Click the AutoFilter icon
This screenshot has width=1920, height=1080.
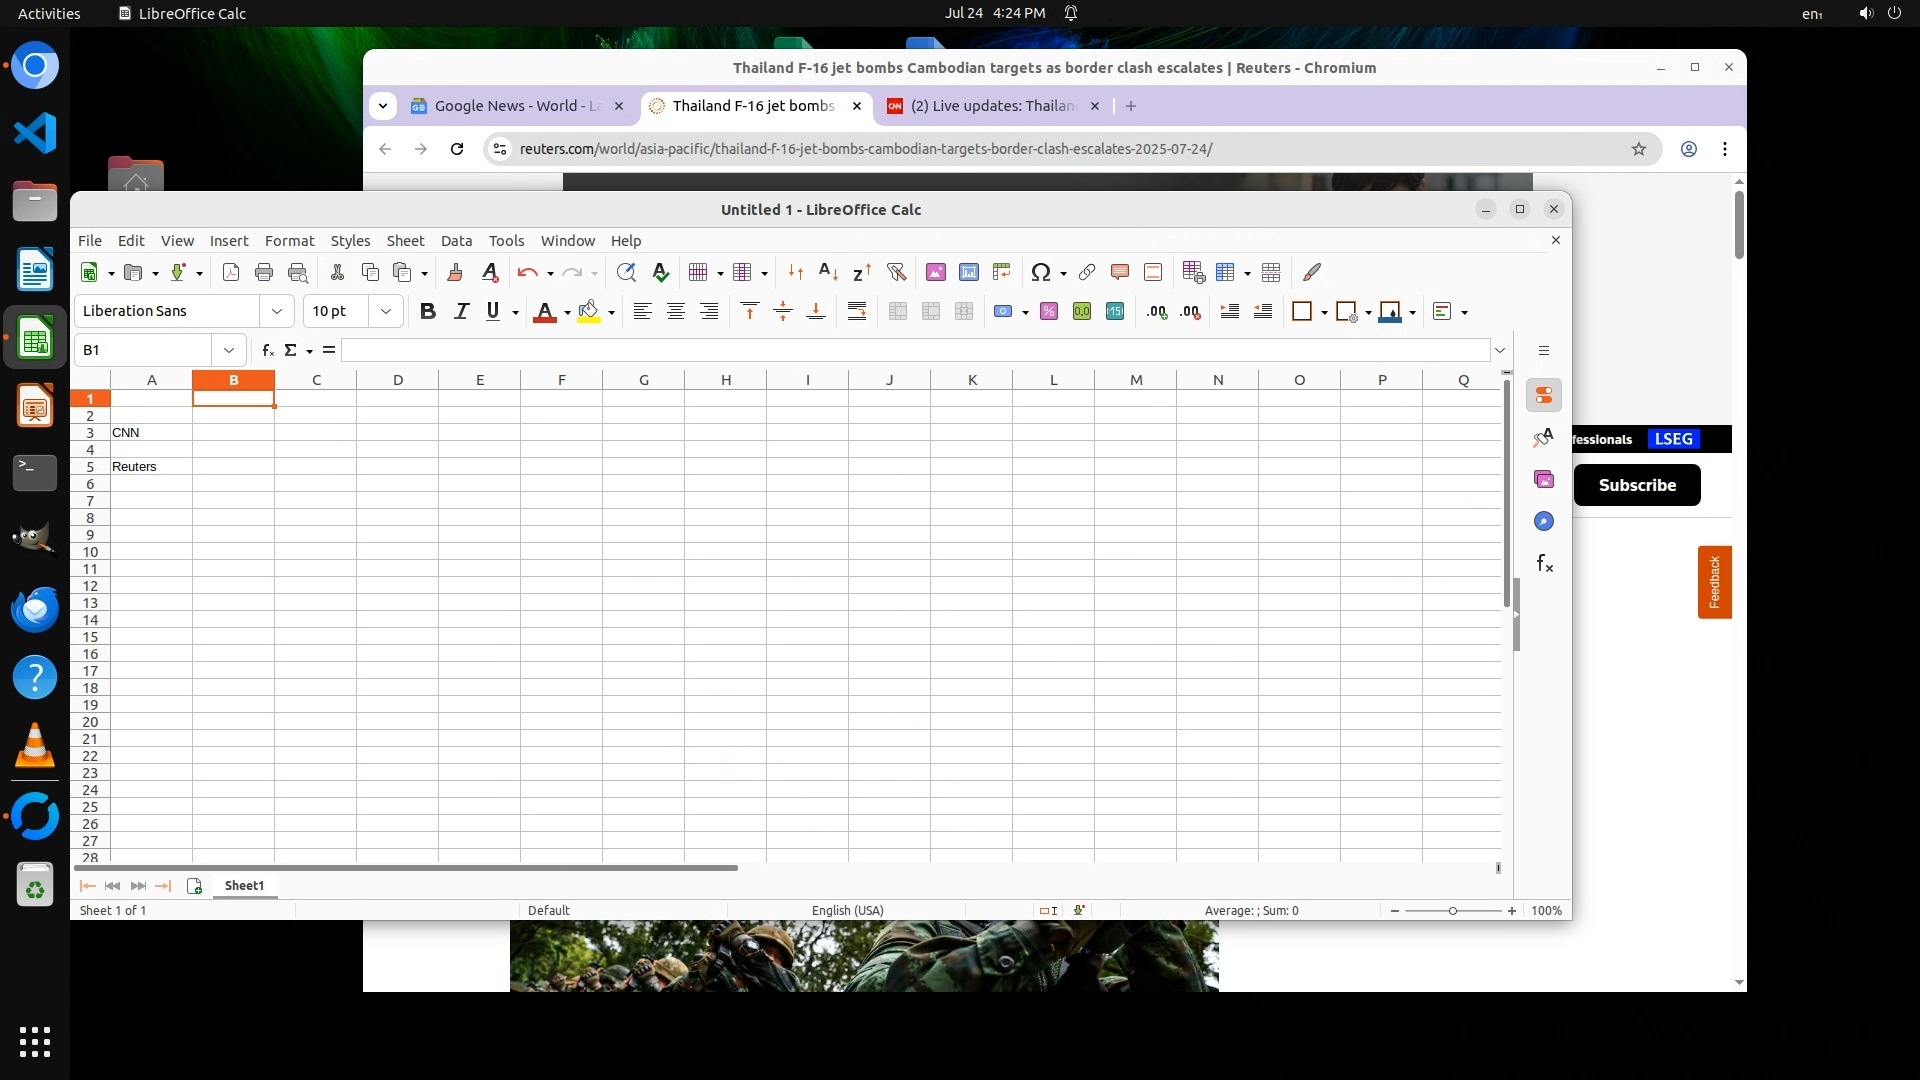pyautogui.click(x=896, y=272)
